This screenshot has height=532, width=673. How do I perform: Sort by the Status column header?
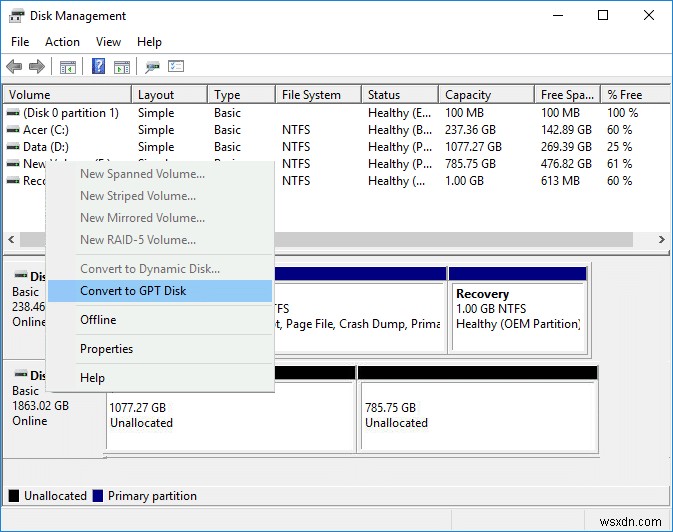[400, 95]
